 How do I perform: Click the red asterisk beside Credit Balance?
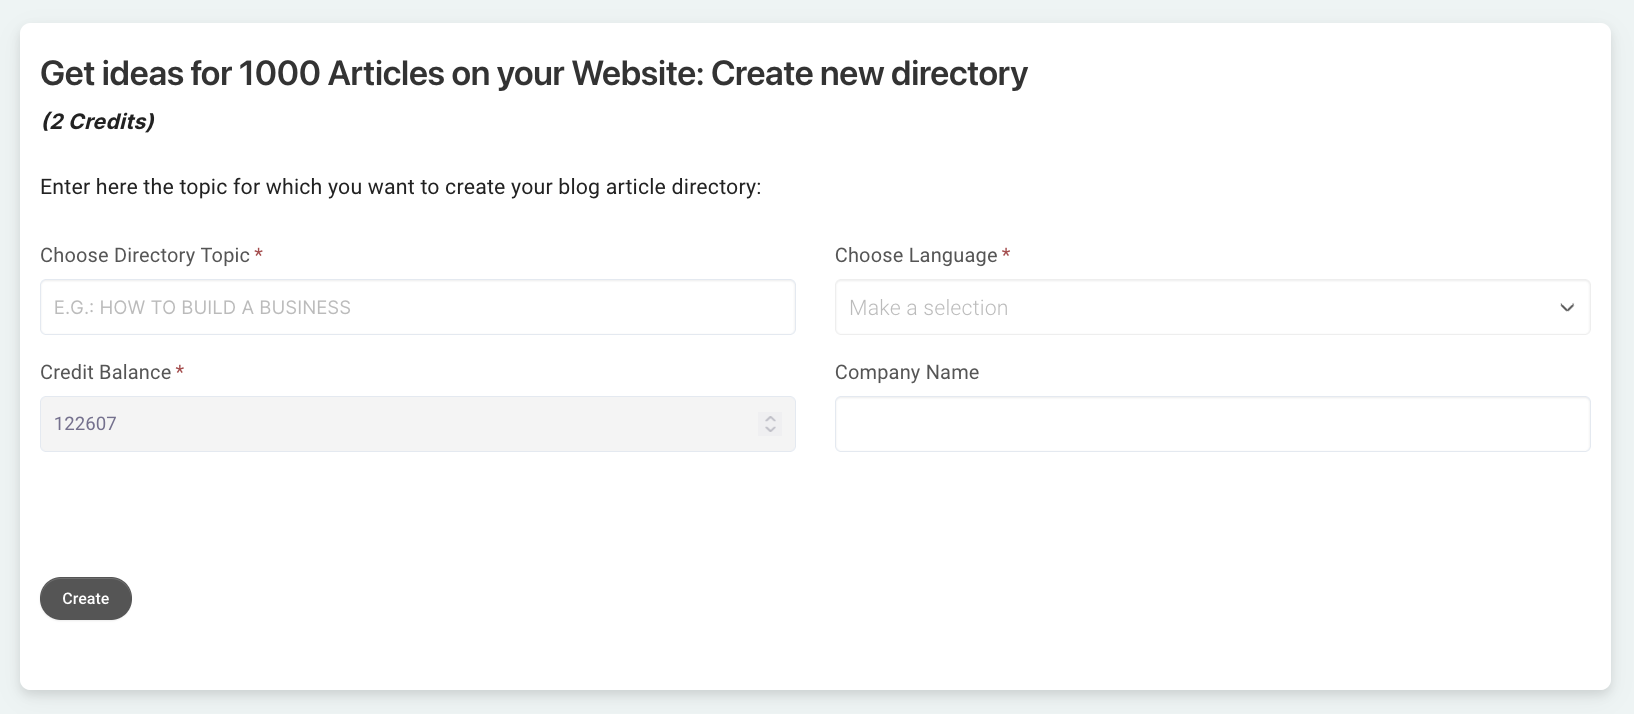click(x=180, y=371)
